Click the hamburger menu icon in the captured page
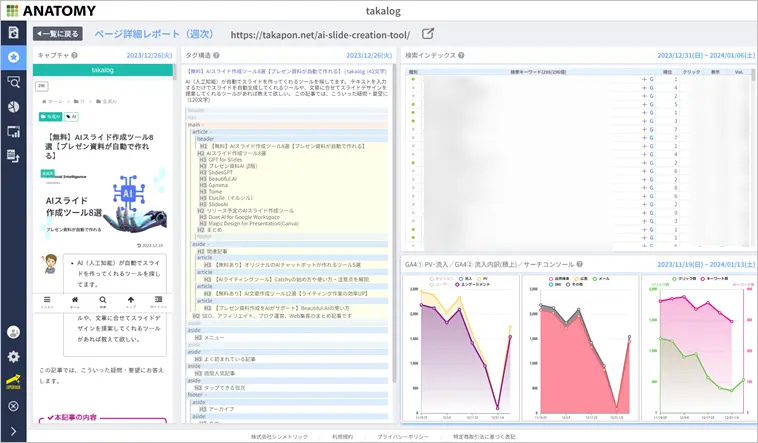 click(x=47, y=302)
